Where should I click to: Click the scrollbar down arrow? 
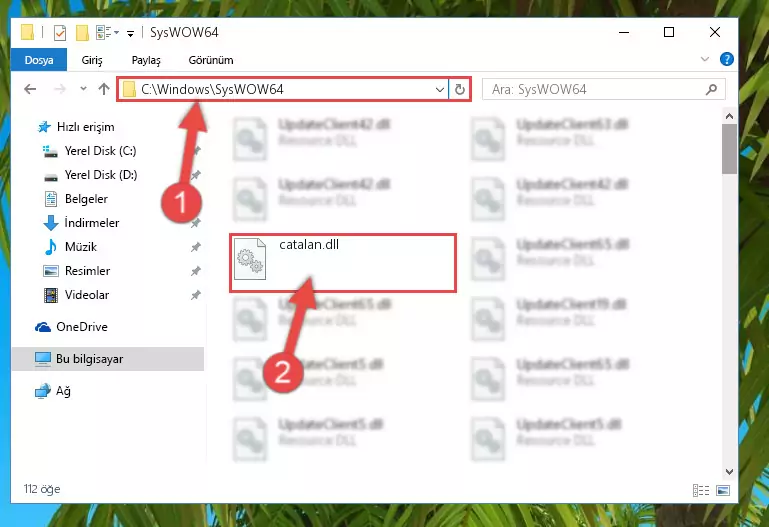click(x=729, y=472)
